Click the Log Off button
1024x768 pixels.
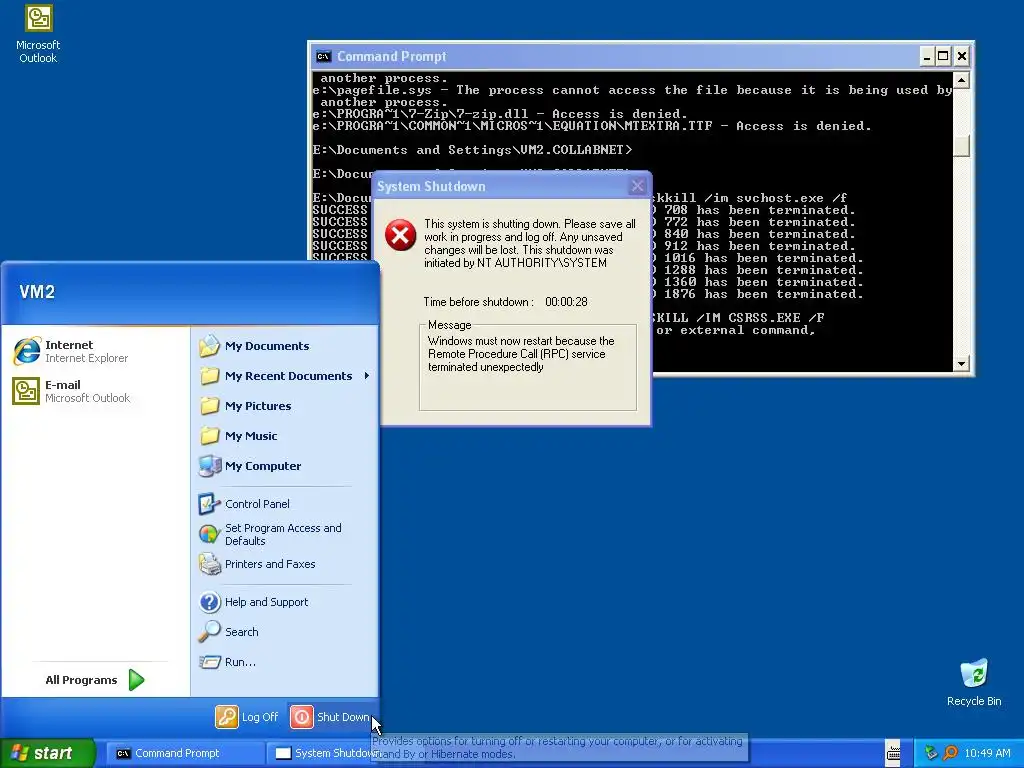click(247, 717)
